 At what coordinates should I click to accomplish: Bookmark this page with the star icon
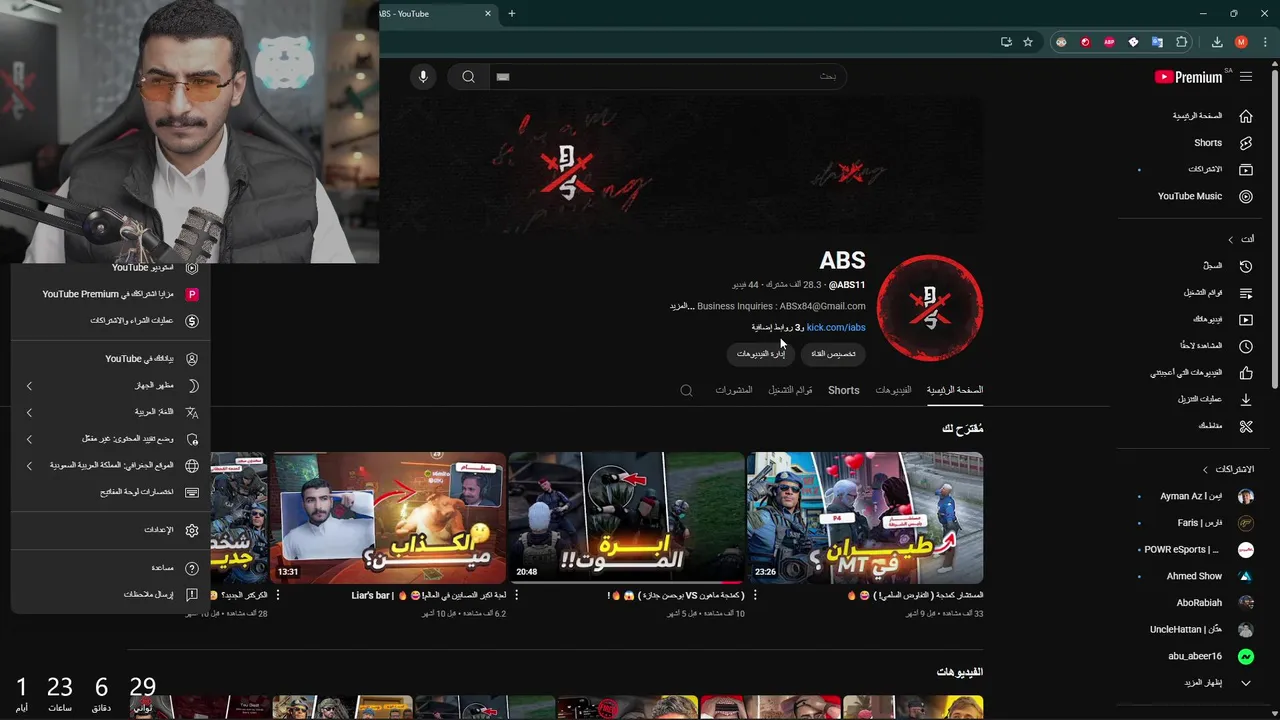pos(1028,42)
